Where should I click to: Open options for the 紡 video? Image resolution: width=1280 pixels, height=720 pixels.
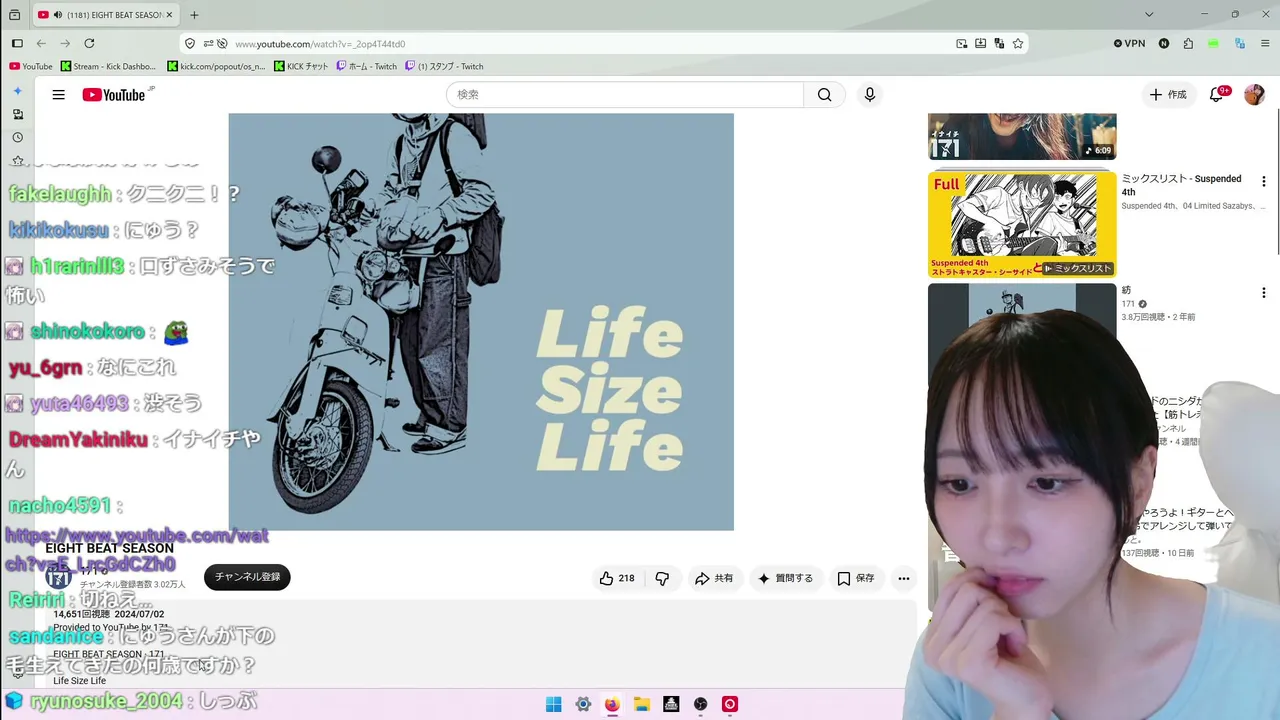1263,293
